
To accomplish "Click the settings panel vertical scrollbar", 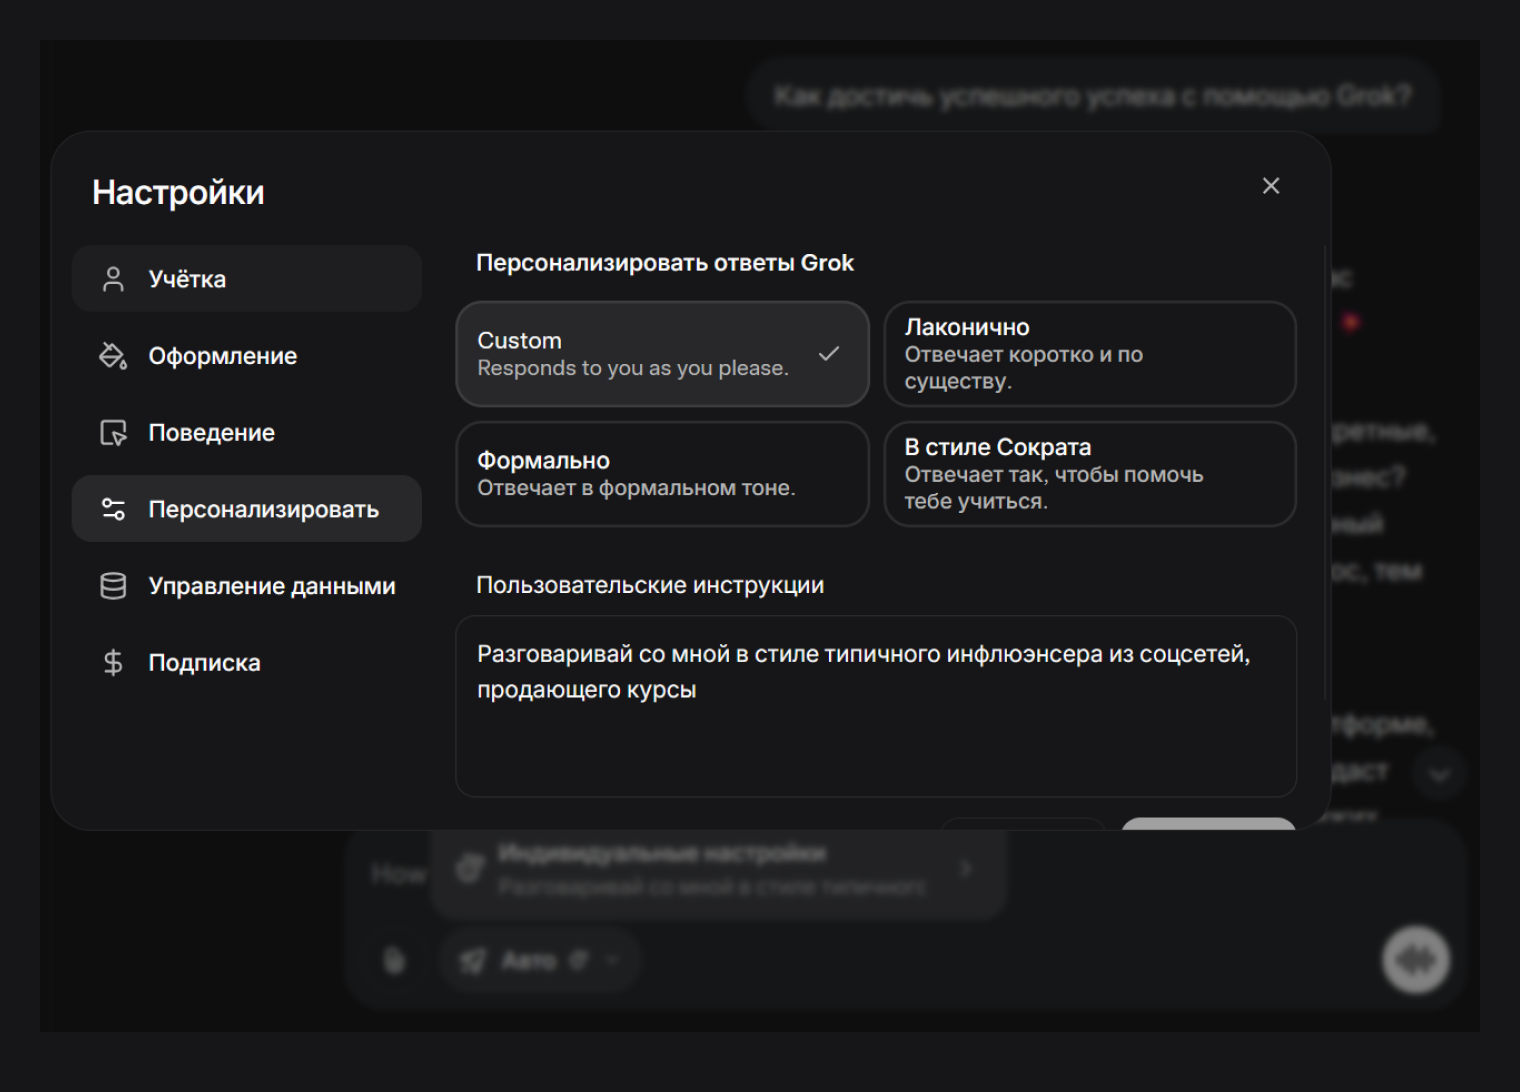I will [x=1326, y=470].
